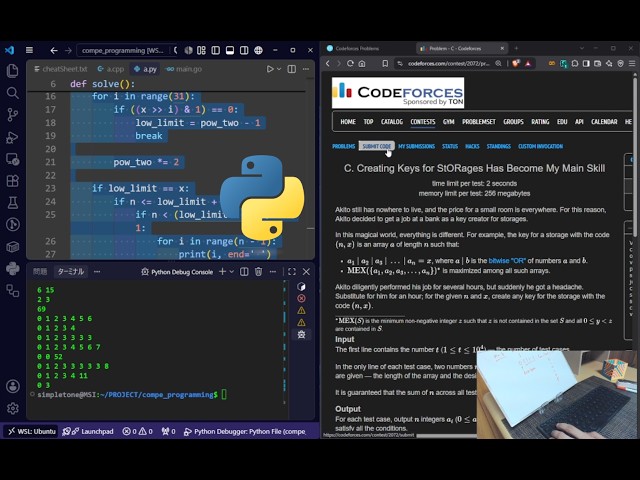Switch to cheatSheet.txt editor tab

pyautogui.click(x=61, y=69)
